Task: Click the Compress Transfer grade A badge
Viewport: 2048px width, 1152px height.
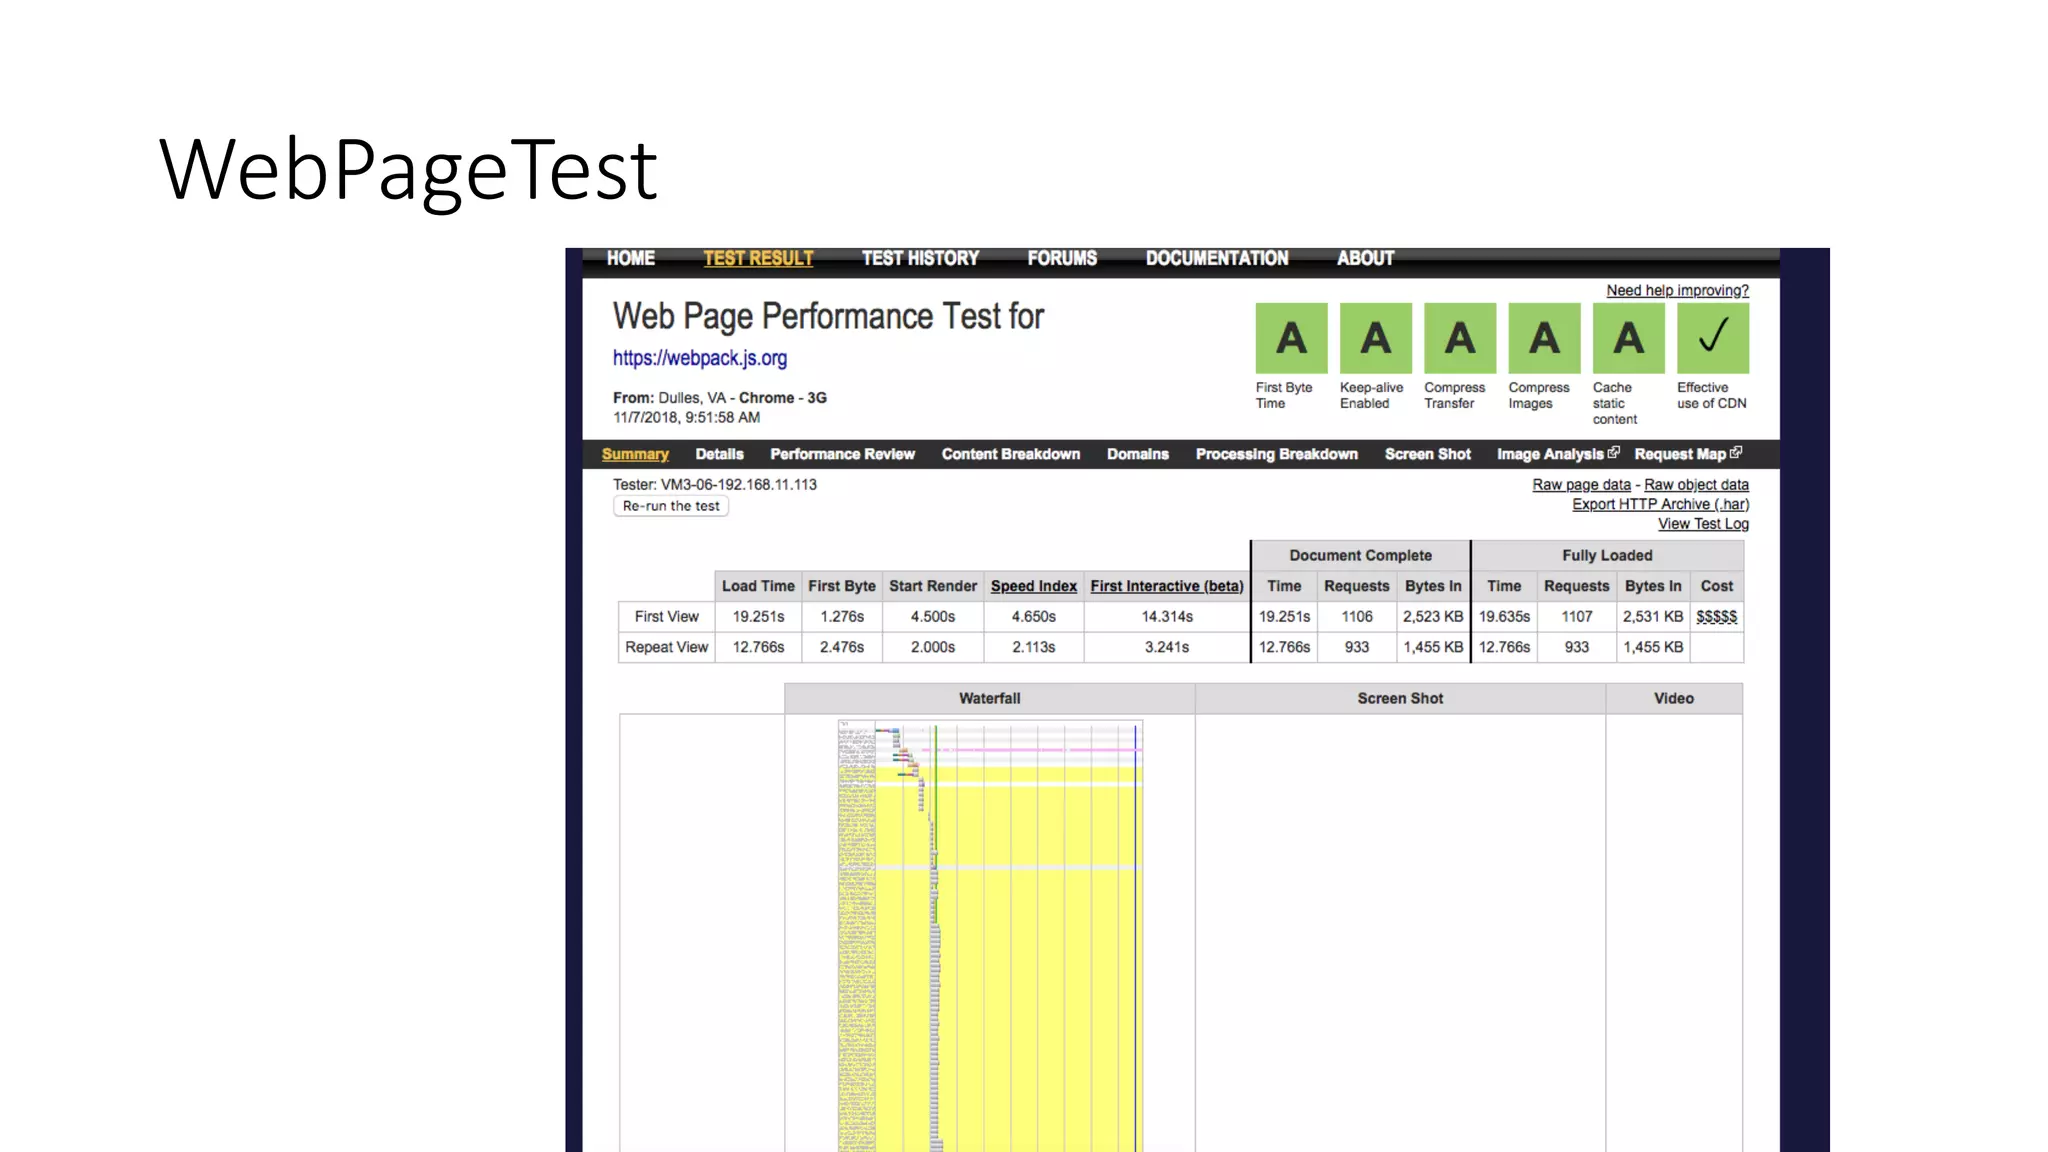Action: 1460,338
